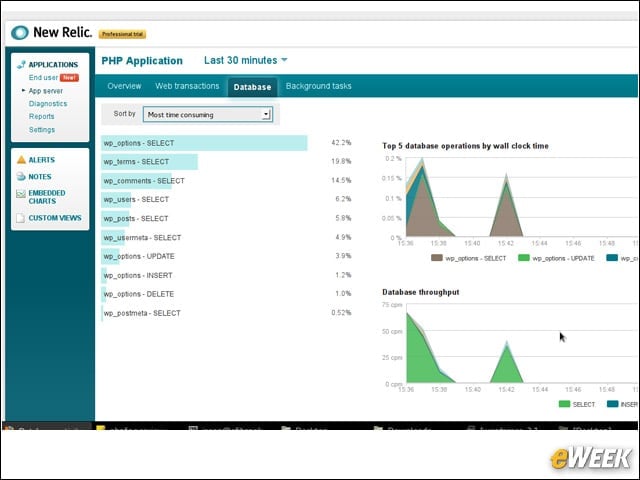Image resolution: width=640 pixels, height=480 pixels.
Task: Select the wp_posts - SELECT row
Action: 226,218
